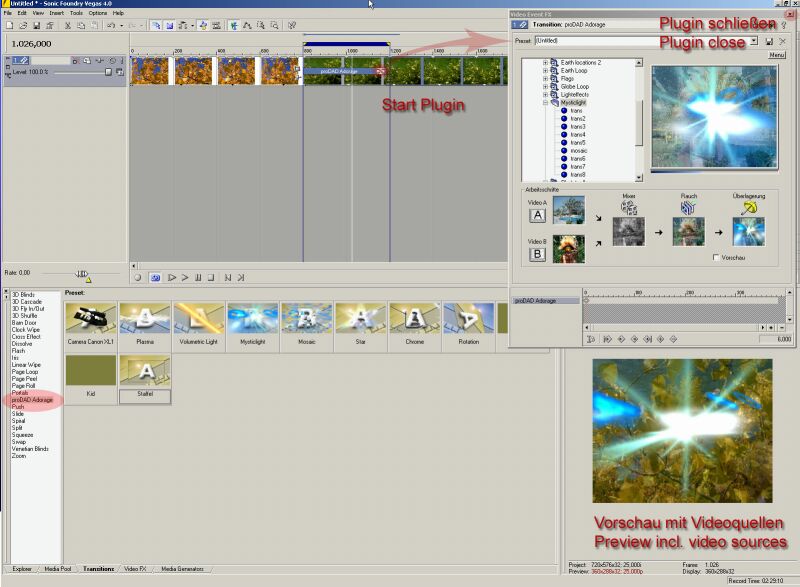
Task: Toggle the Enable Snapping toolbar icon
Action: click(x=156, y=25)
